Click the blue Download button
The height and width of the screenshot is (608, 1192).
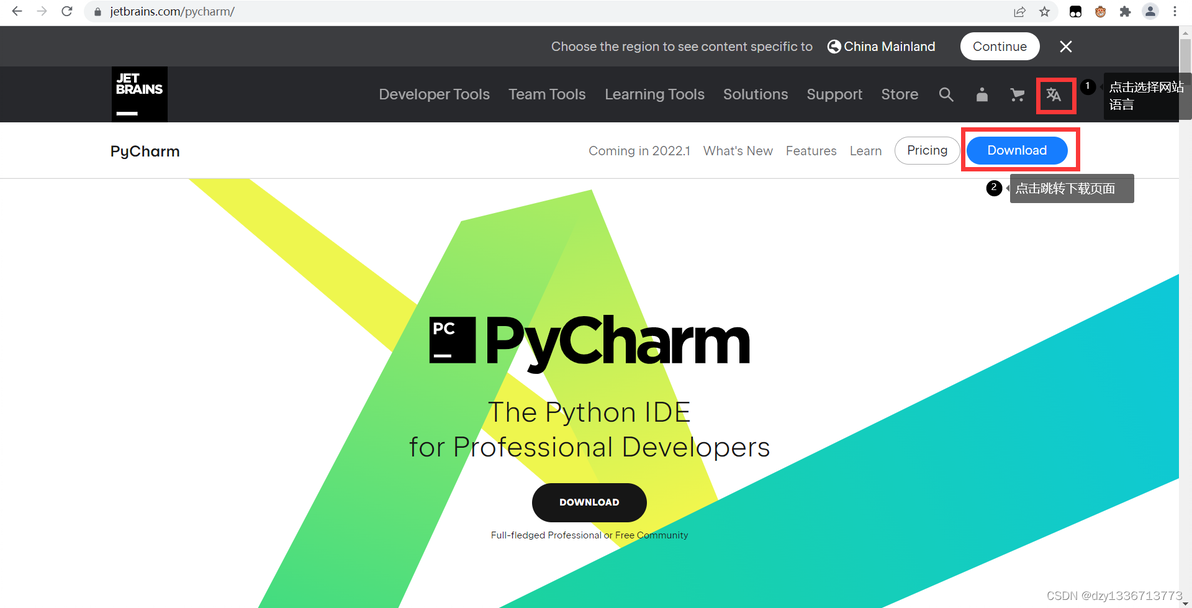click(x=1017, y=150)
